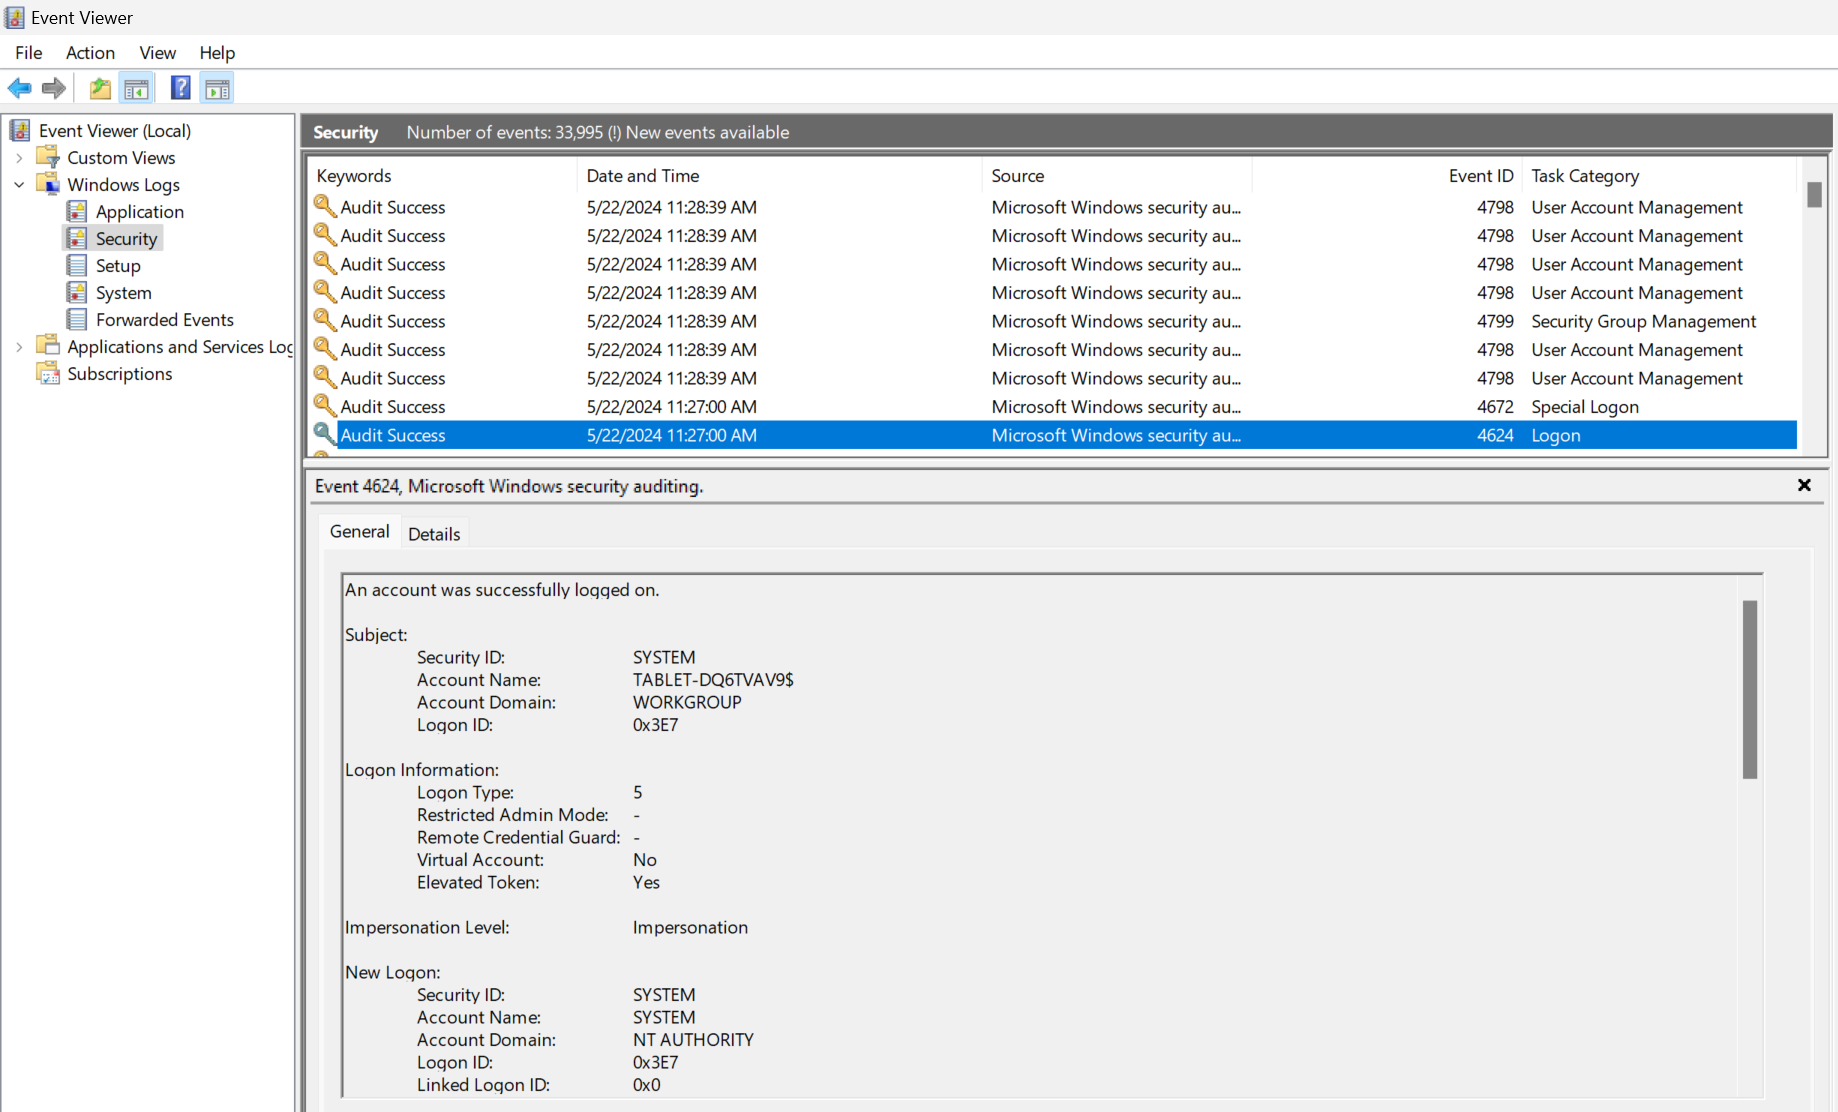The width and height of the screenshot is (1838, 1112).
Task: Open the Action menu
Action: [x=90, y=53]
